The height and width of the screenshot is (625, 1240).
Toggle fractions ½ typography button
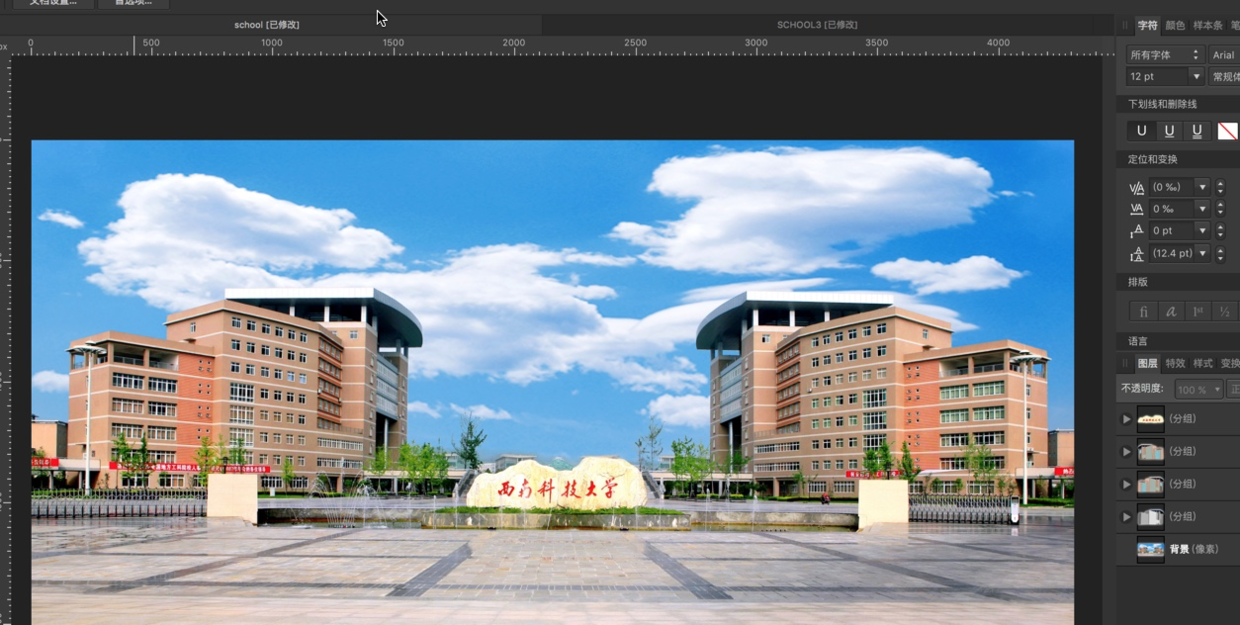point(1224,312)
